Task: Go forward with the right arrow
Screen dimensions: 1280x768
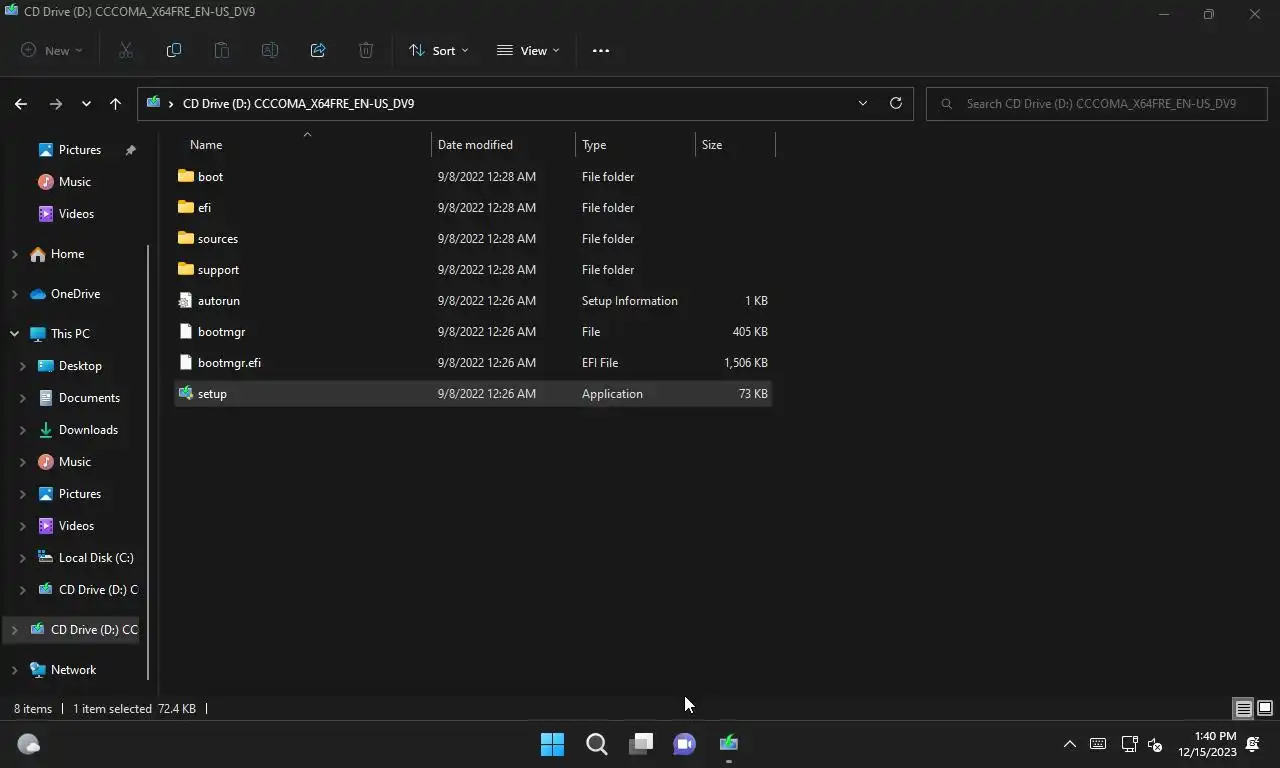Action: pyautogui.click(x=56, y=103)
